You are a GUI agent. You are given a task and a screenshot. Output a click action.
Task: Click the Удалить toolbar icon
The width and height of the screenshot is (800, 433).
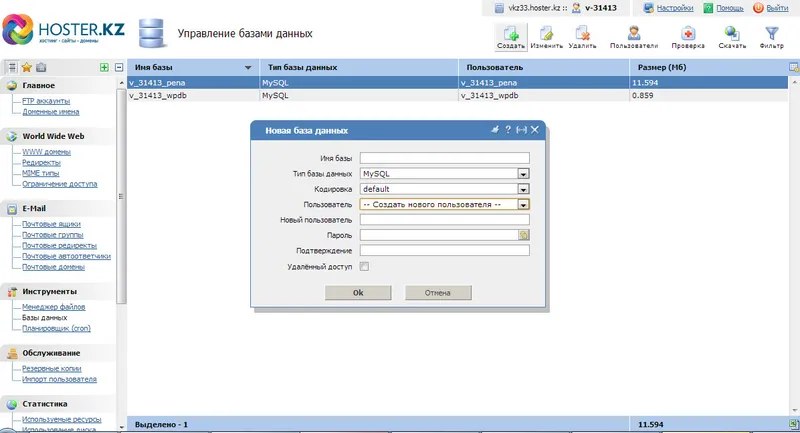tap(582, 37)
